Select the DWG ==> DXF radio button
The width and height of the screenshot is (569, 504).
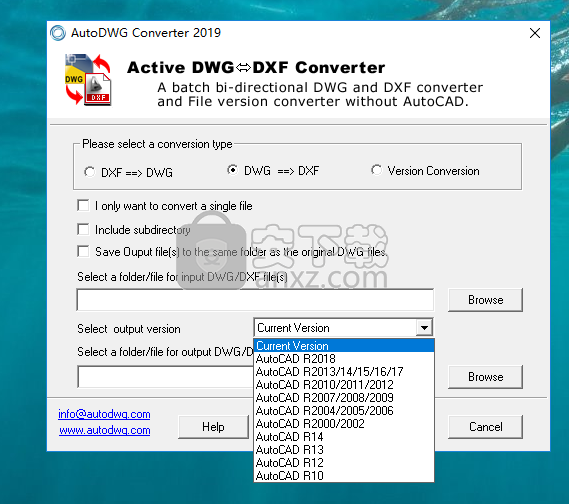(x=233, y=170)
